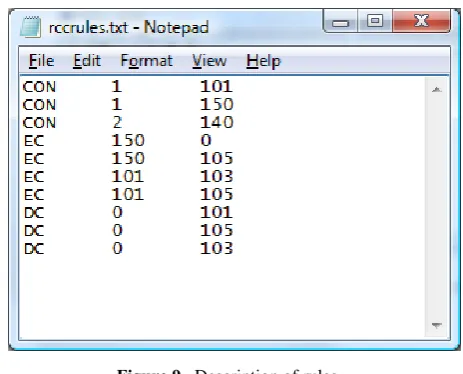The width and height of the screenshot is (463, 374).
Task: Open the View menu
Action: click(209, 61)
